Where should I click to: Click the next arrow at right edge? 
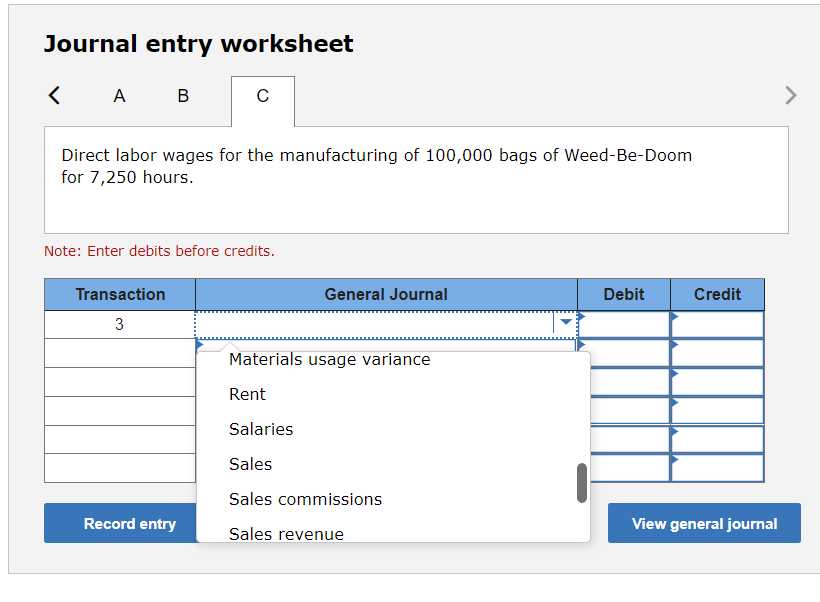click(790, 96)
